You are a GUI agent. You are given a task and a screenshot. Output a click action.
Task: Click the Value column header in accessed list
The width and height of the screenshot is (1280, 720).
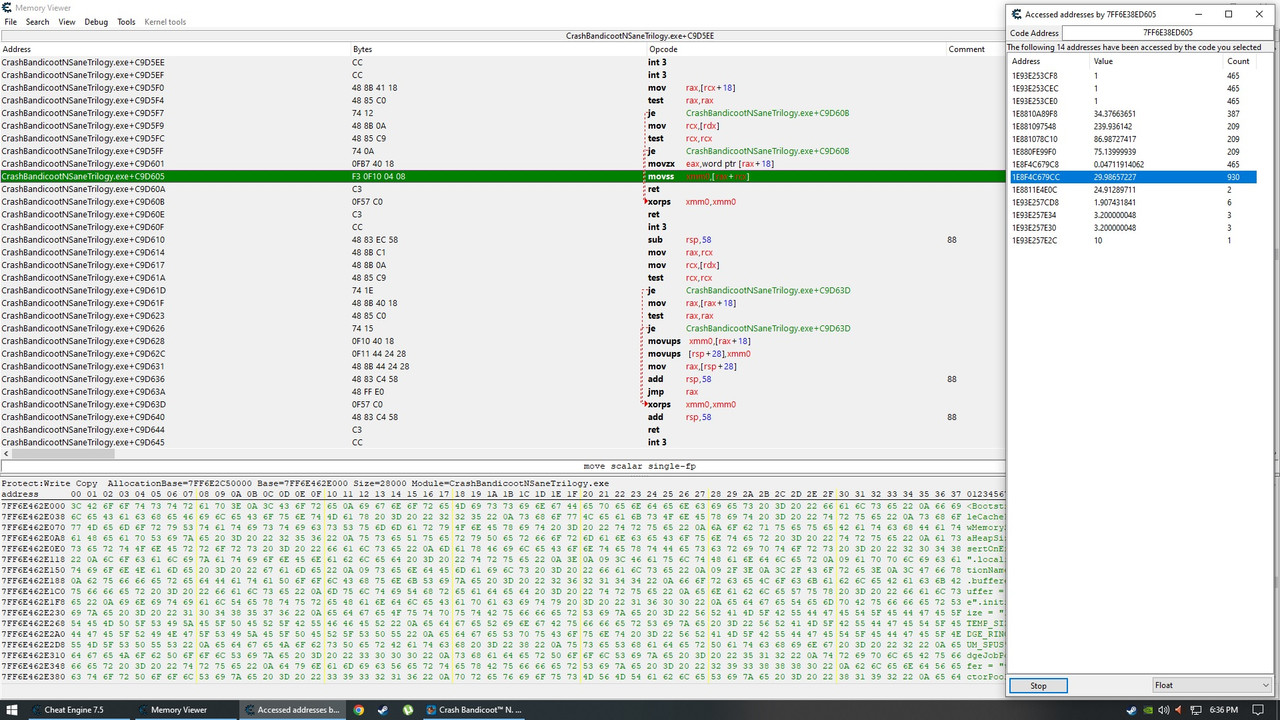click(x=1157, y=61)
